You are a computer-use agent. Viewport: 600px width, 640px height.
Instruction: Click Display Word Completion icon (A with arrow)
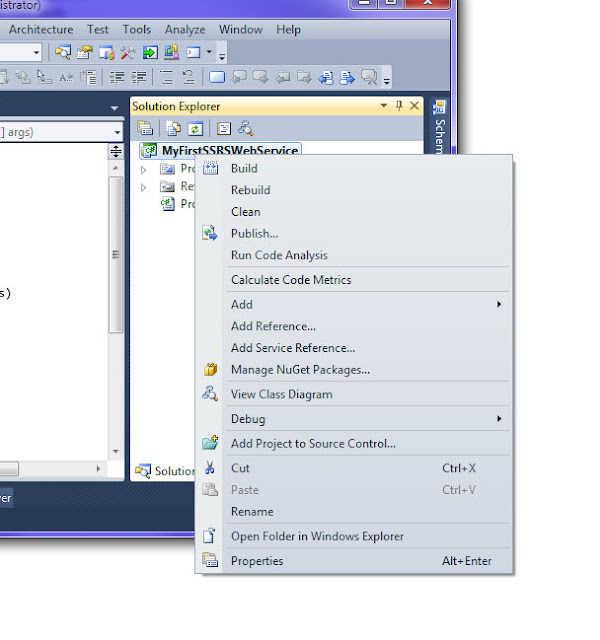pyautogui.click(x=66, y=77)
